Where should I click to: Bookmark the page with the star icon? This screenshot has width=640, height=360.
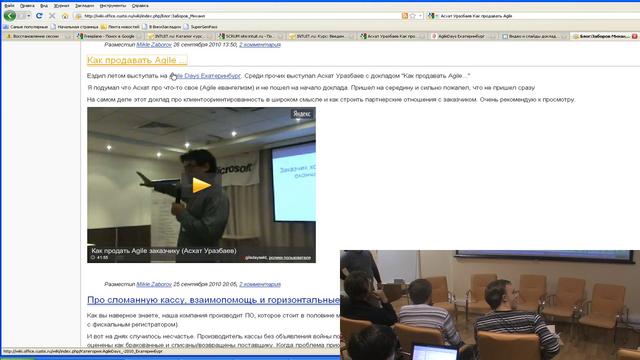click(x=412, y=16)
